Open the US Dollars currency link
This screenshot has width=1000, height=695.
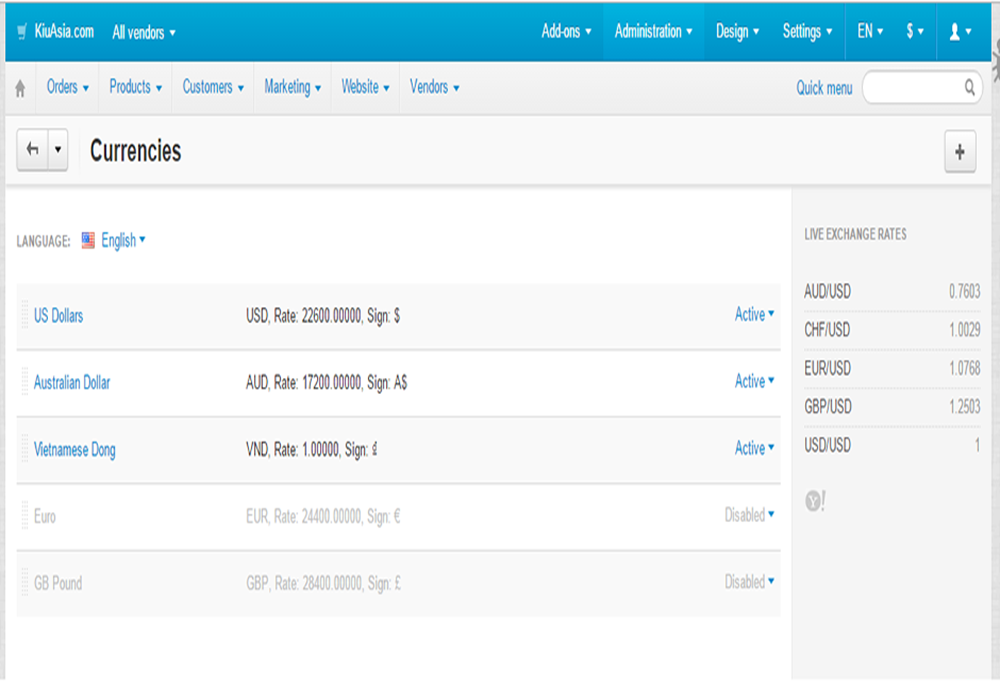click(59, 316)
